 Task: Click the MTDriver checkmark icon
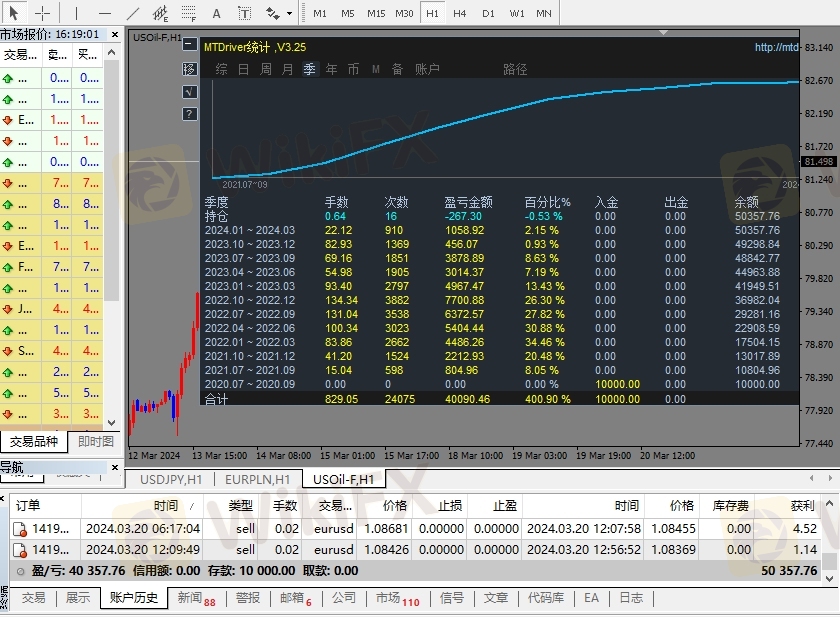(x=190, y=92)
